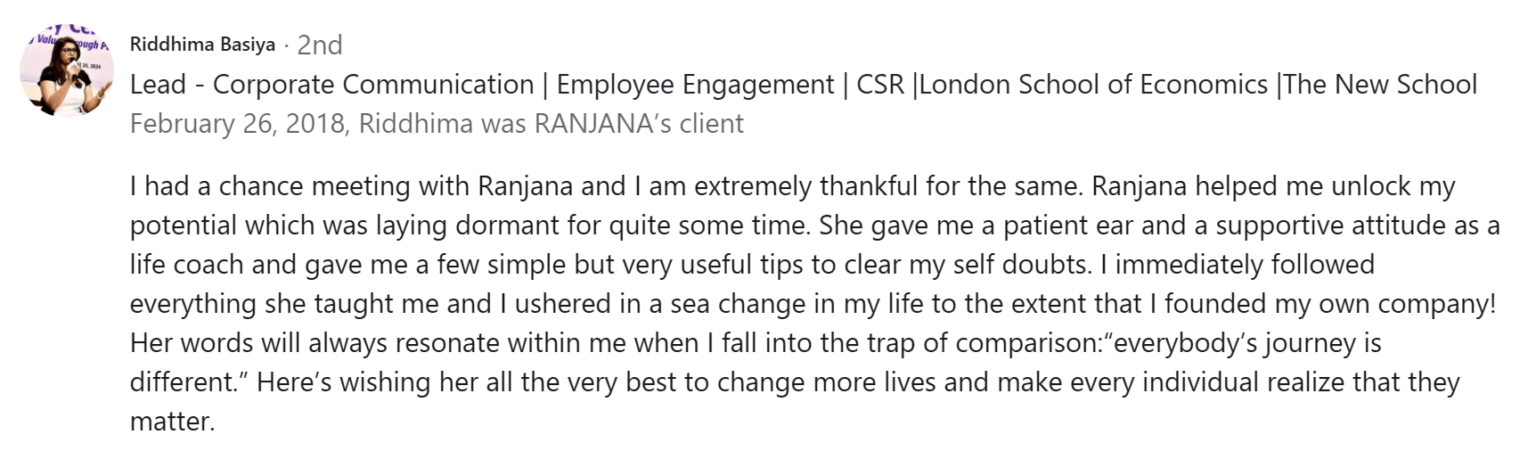
Task: Click the 'February 26, 2018' date
Action: point(238,124)
